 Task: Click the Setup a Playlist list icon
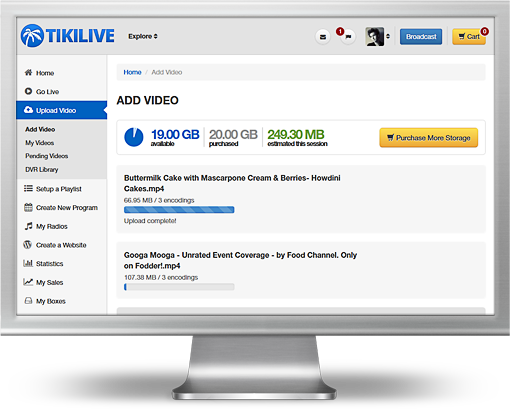pyautogui.click(x=28, y=188)
